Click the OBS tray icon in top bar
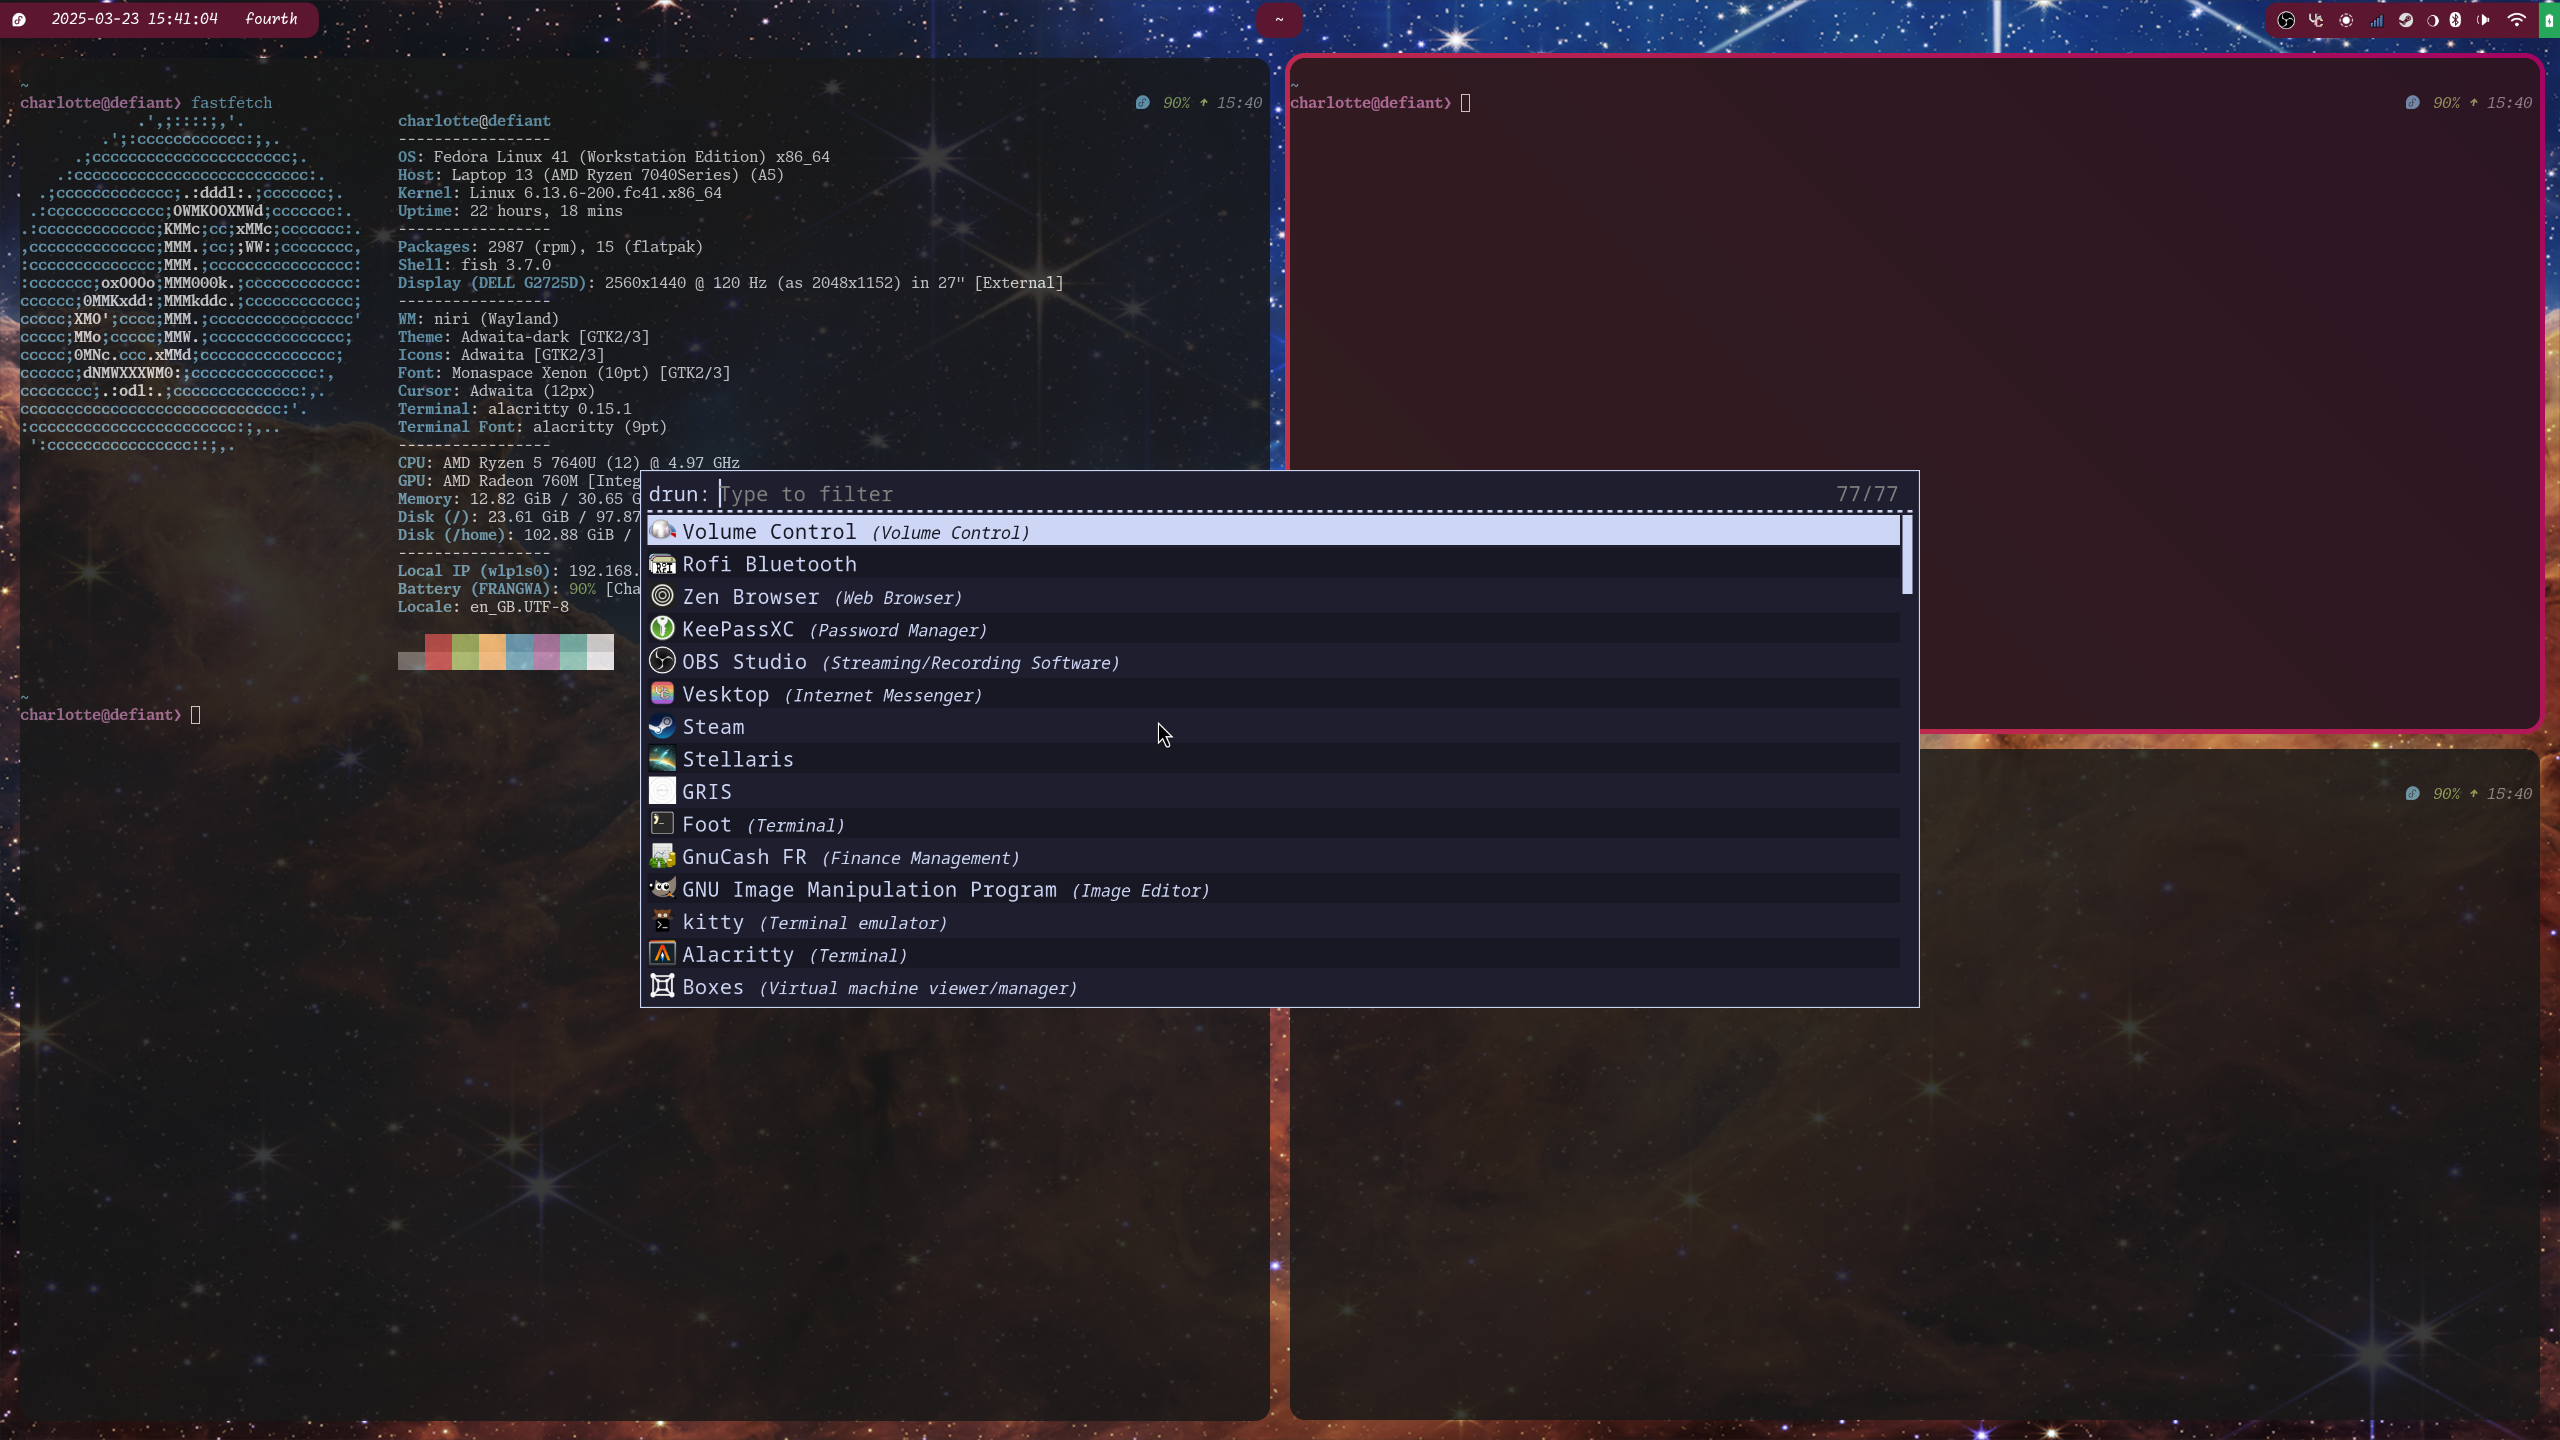The height and width of the screenshot is (1440, 2560). pyautogui.click(x=2286, y=20)
